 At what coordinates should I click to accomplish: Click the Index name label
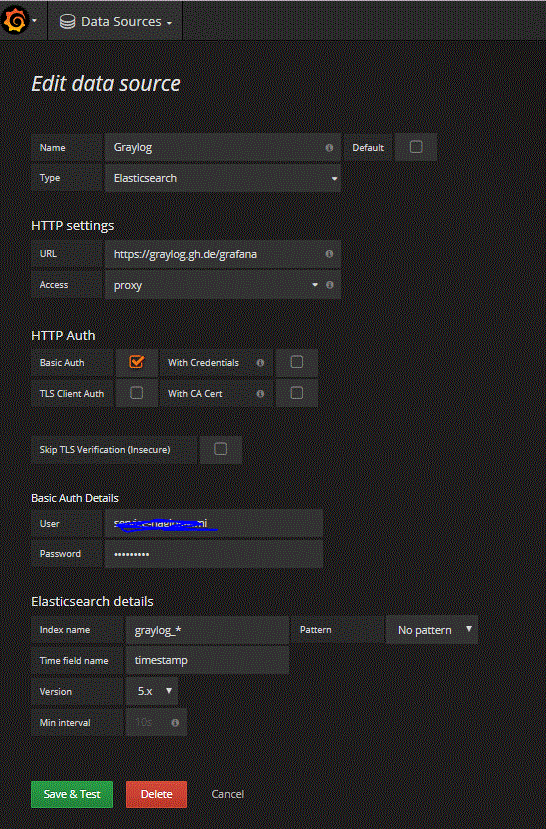pyautogui.click(x=65, y=630)
